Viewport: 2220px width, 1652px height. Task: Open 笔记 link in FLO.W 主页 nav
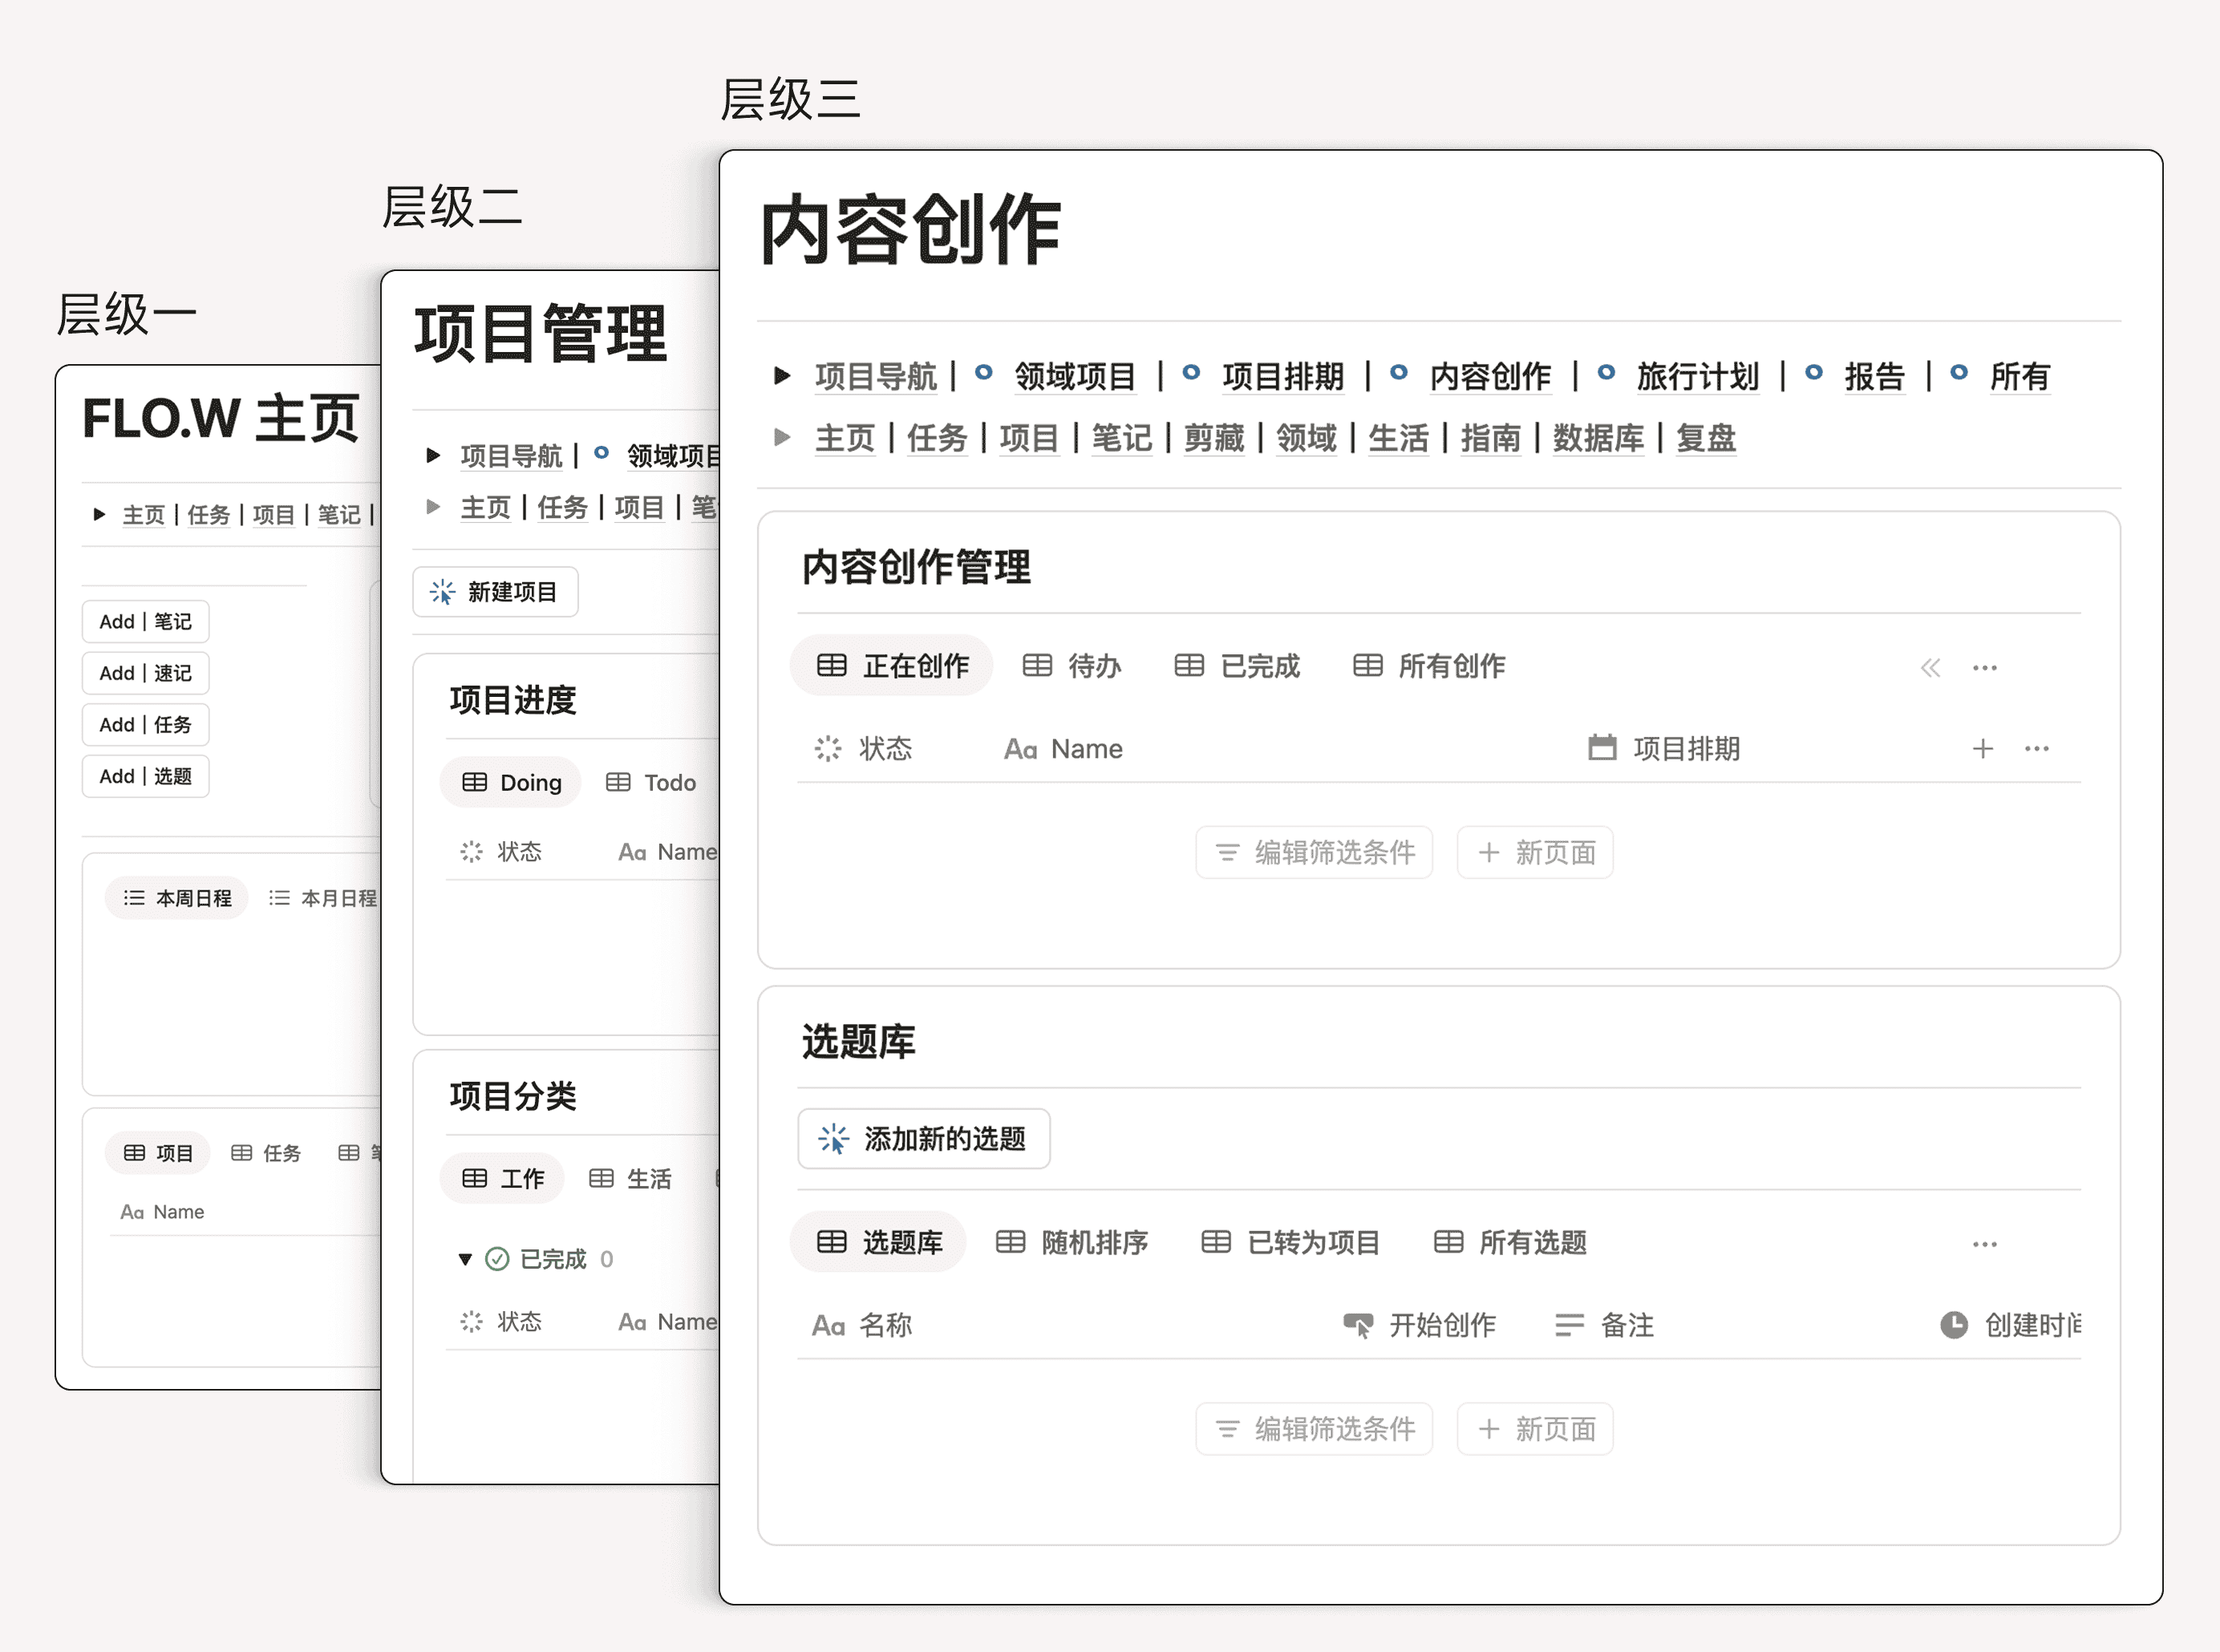pos(339,514)
